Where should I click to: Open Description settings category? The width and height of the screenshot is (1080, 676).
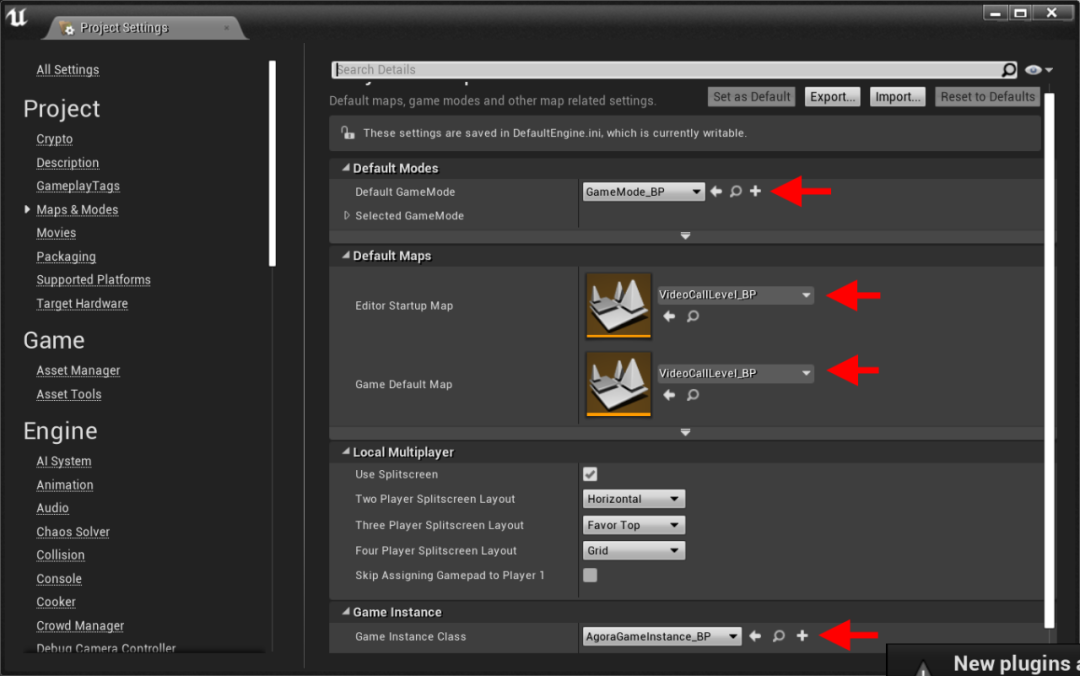(68, 163)
